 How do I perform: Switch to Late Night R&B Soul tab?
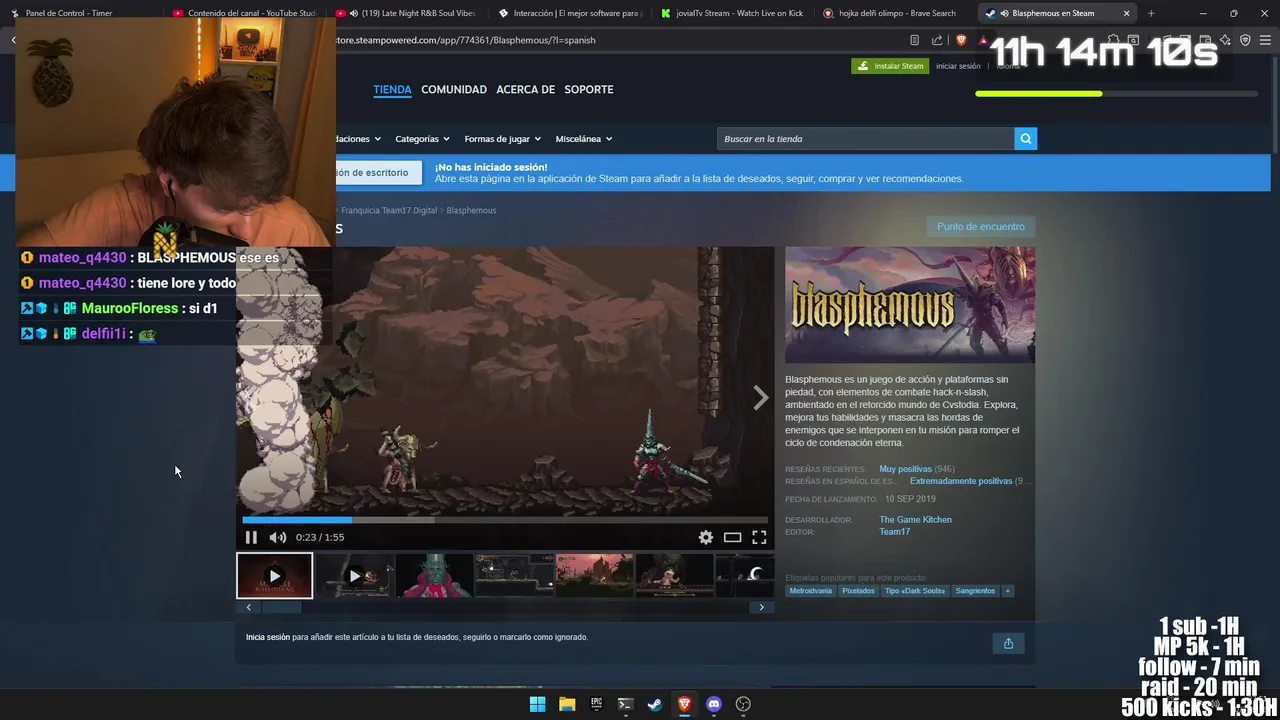[x=408, y=13]
